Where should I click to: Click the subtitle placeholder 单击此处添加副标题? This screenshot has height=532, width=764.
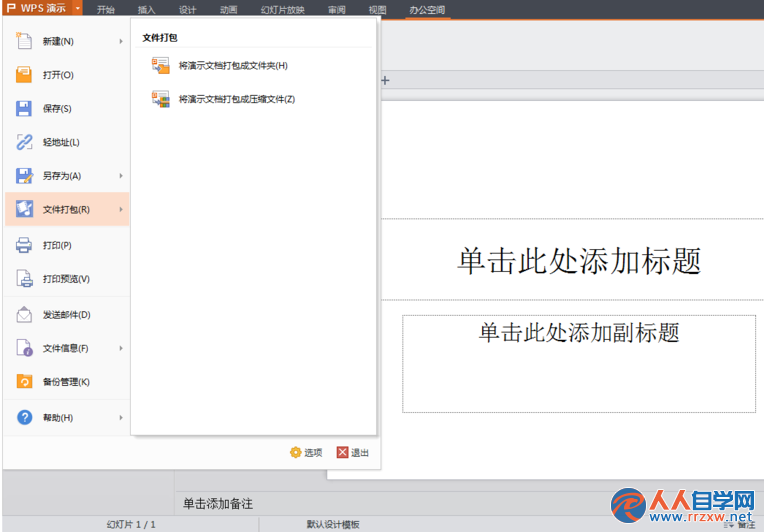pyautogui.click(x=579, y=332)
